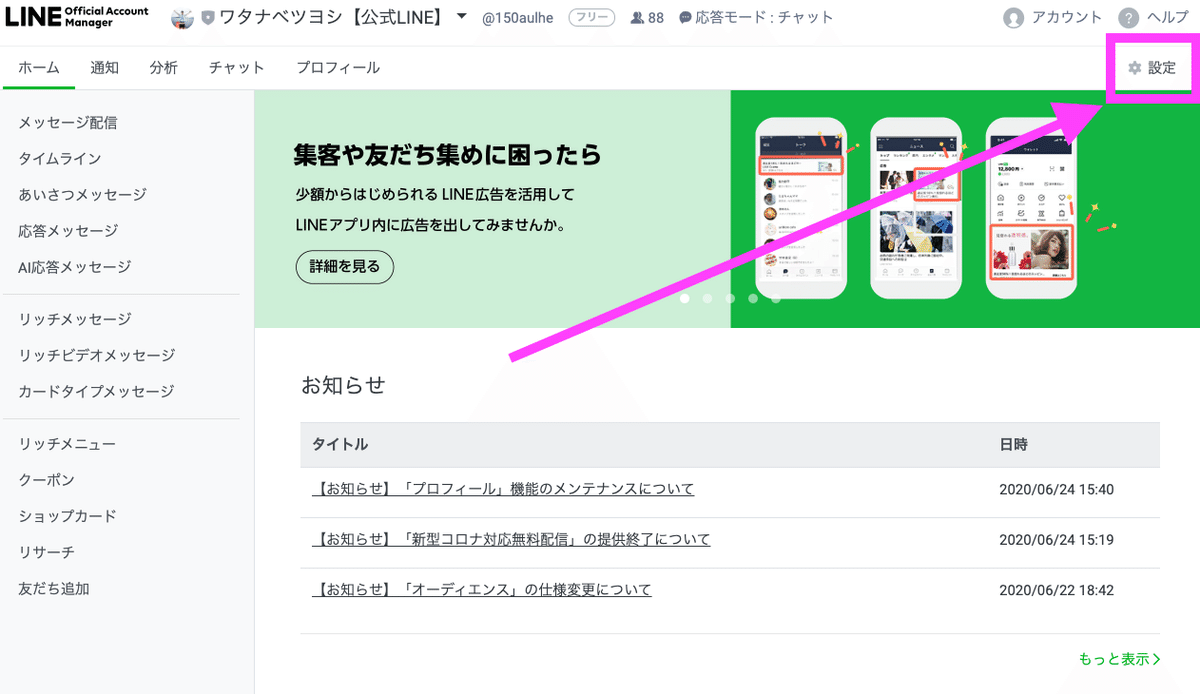1200x694 pixels.
Task: Click the お知らせ section heading
Action: point(343,385)
